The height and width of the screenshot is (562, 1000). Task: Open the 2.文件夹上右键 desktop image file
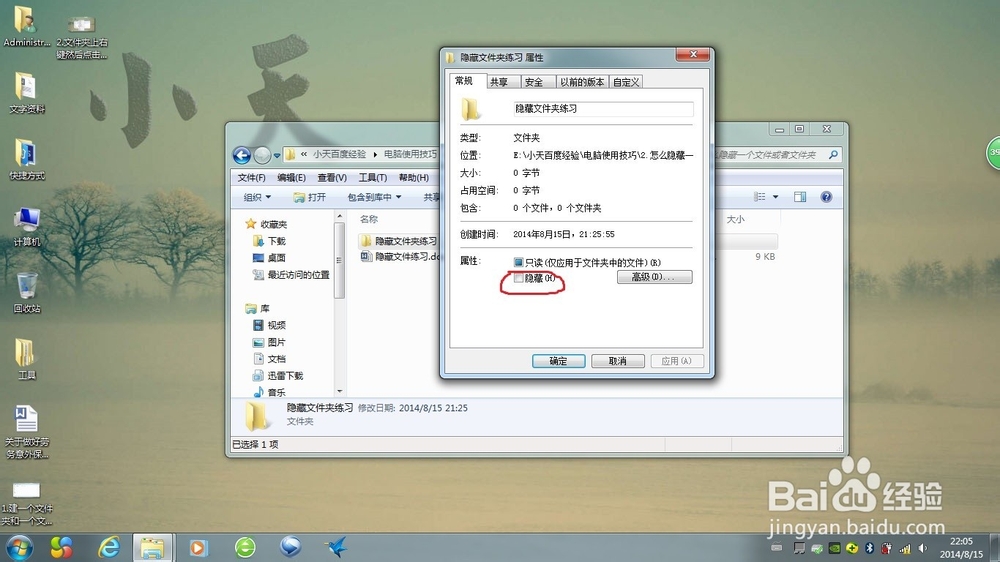click(x=82, y=37)
